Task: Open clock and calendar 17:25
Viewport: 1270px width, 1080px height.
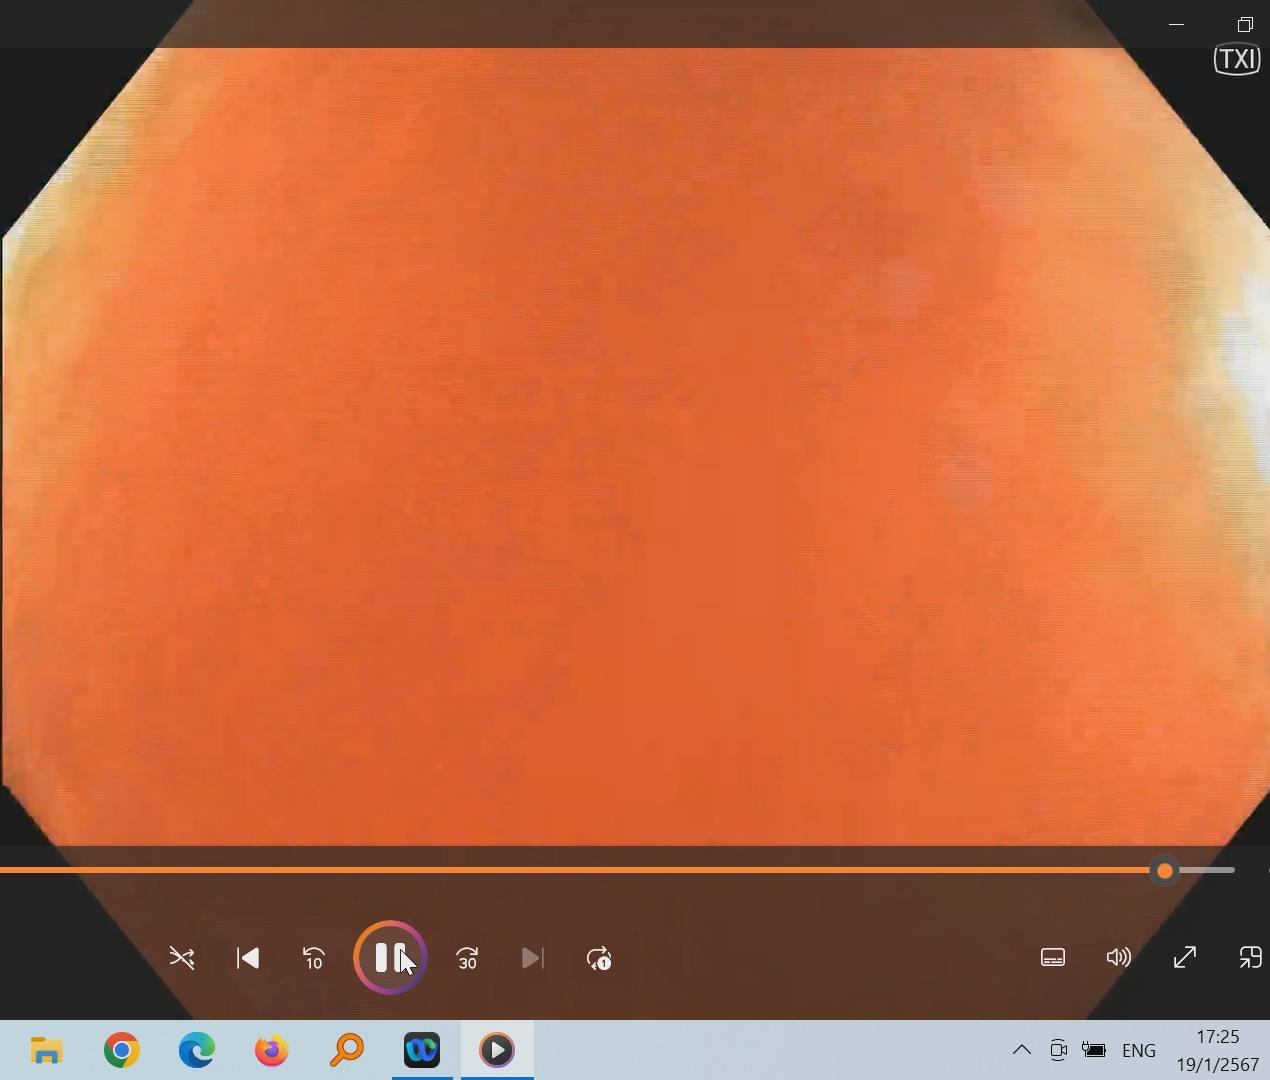Action: 1218,1050
